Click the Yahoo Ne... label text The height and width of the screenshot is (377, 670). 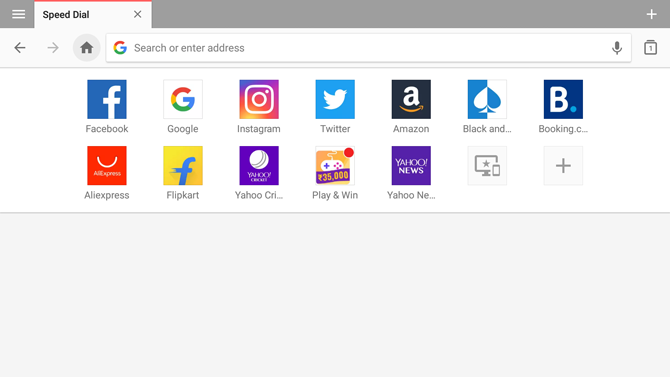(411, 195)
